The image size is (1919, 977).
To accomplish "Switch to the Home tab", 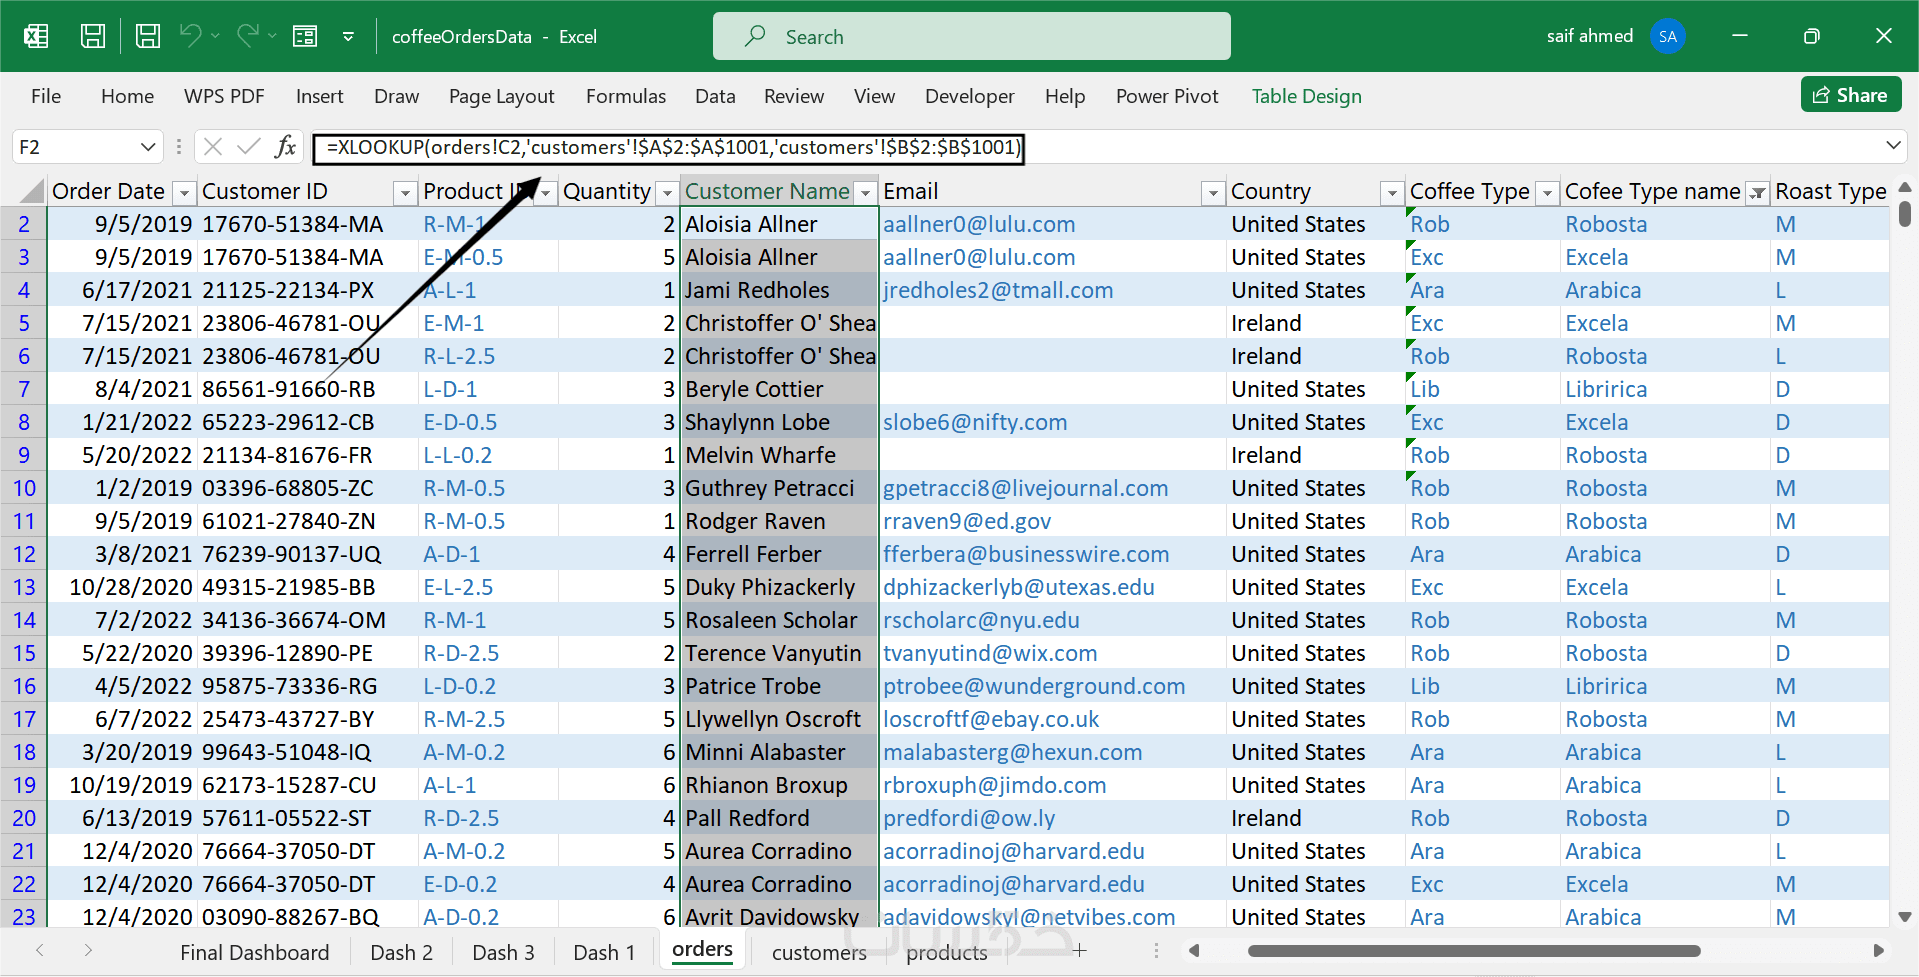I will [127, 96].
